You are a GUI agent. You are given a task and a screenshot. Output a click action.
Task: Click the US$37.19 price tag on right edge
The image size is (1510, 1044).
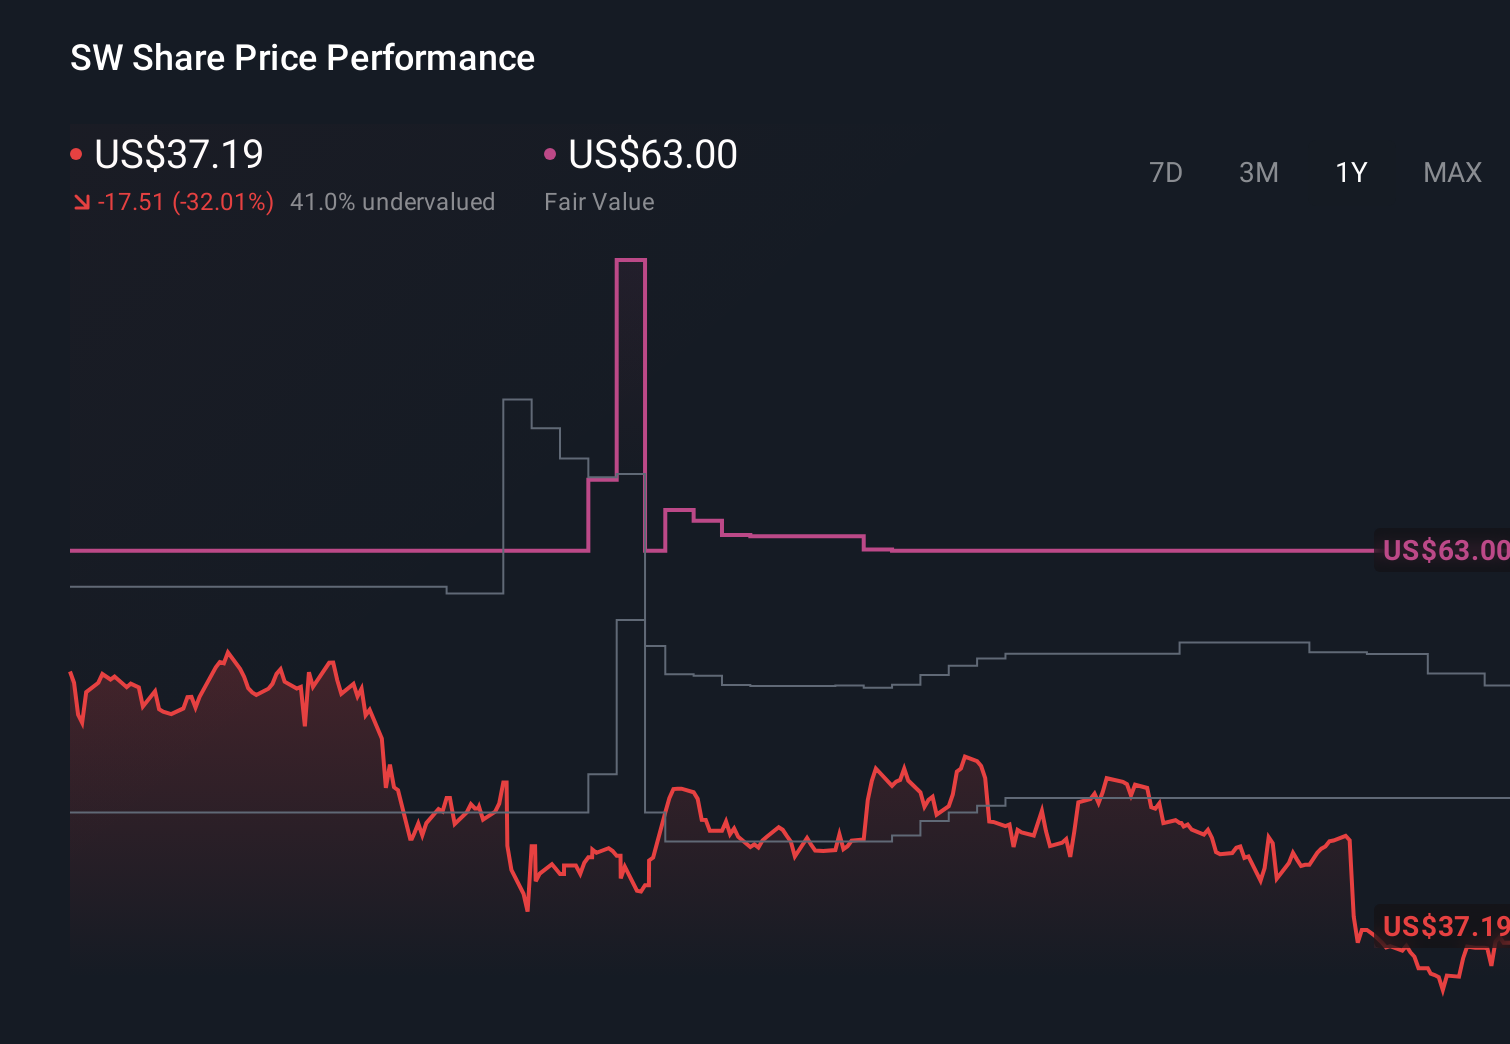tap(1443, 928)
